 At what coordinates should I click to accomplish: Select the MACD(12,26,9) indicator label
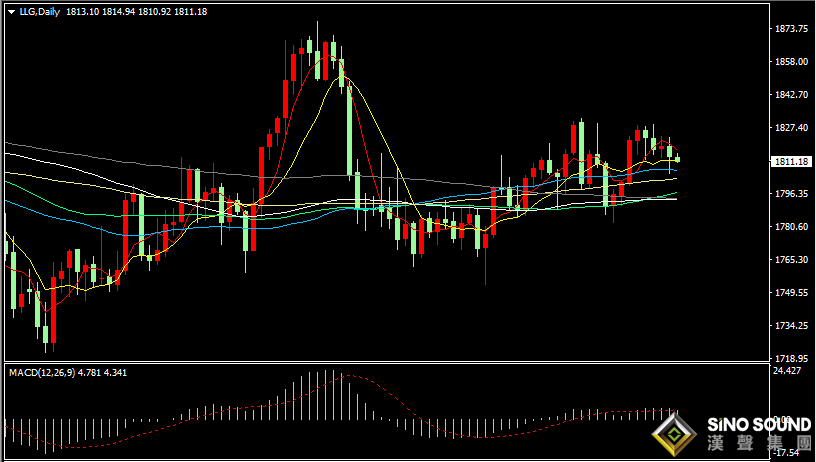pyautogui.click(x=42, y=373)
